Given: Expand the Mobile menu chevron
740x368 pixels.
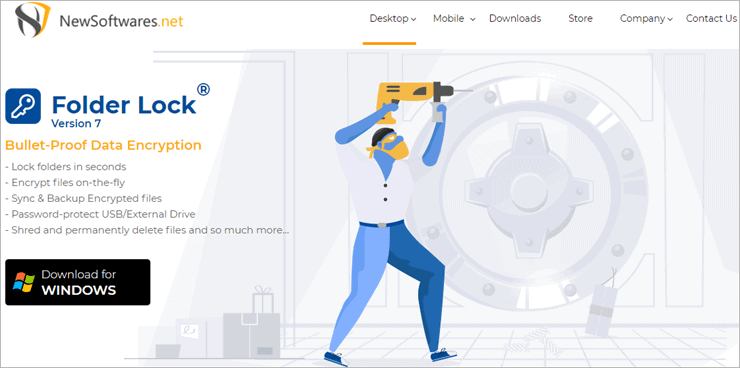Looking at the screenshot, I should 473,19.
